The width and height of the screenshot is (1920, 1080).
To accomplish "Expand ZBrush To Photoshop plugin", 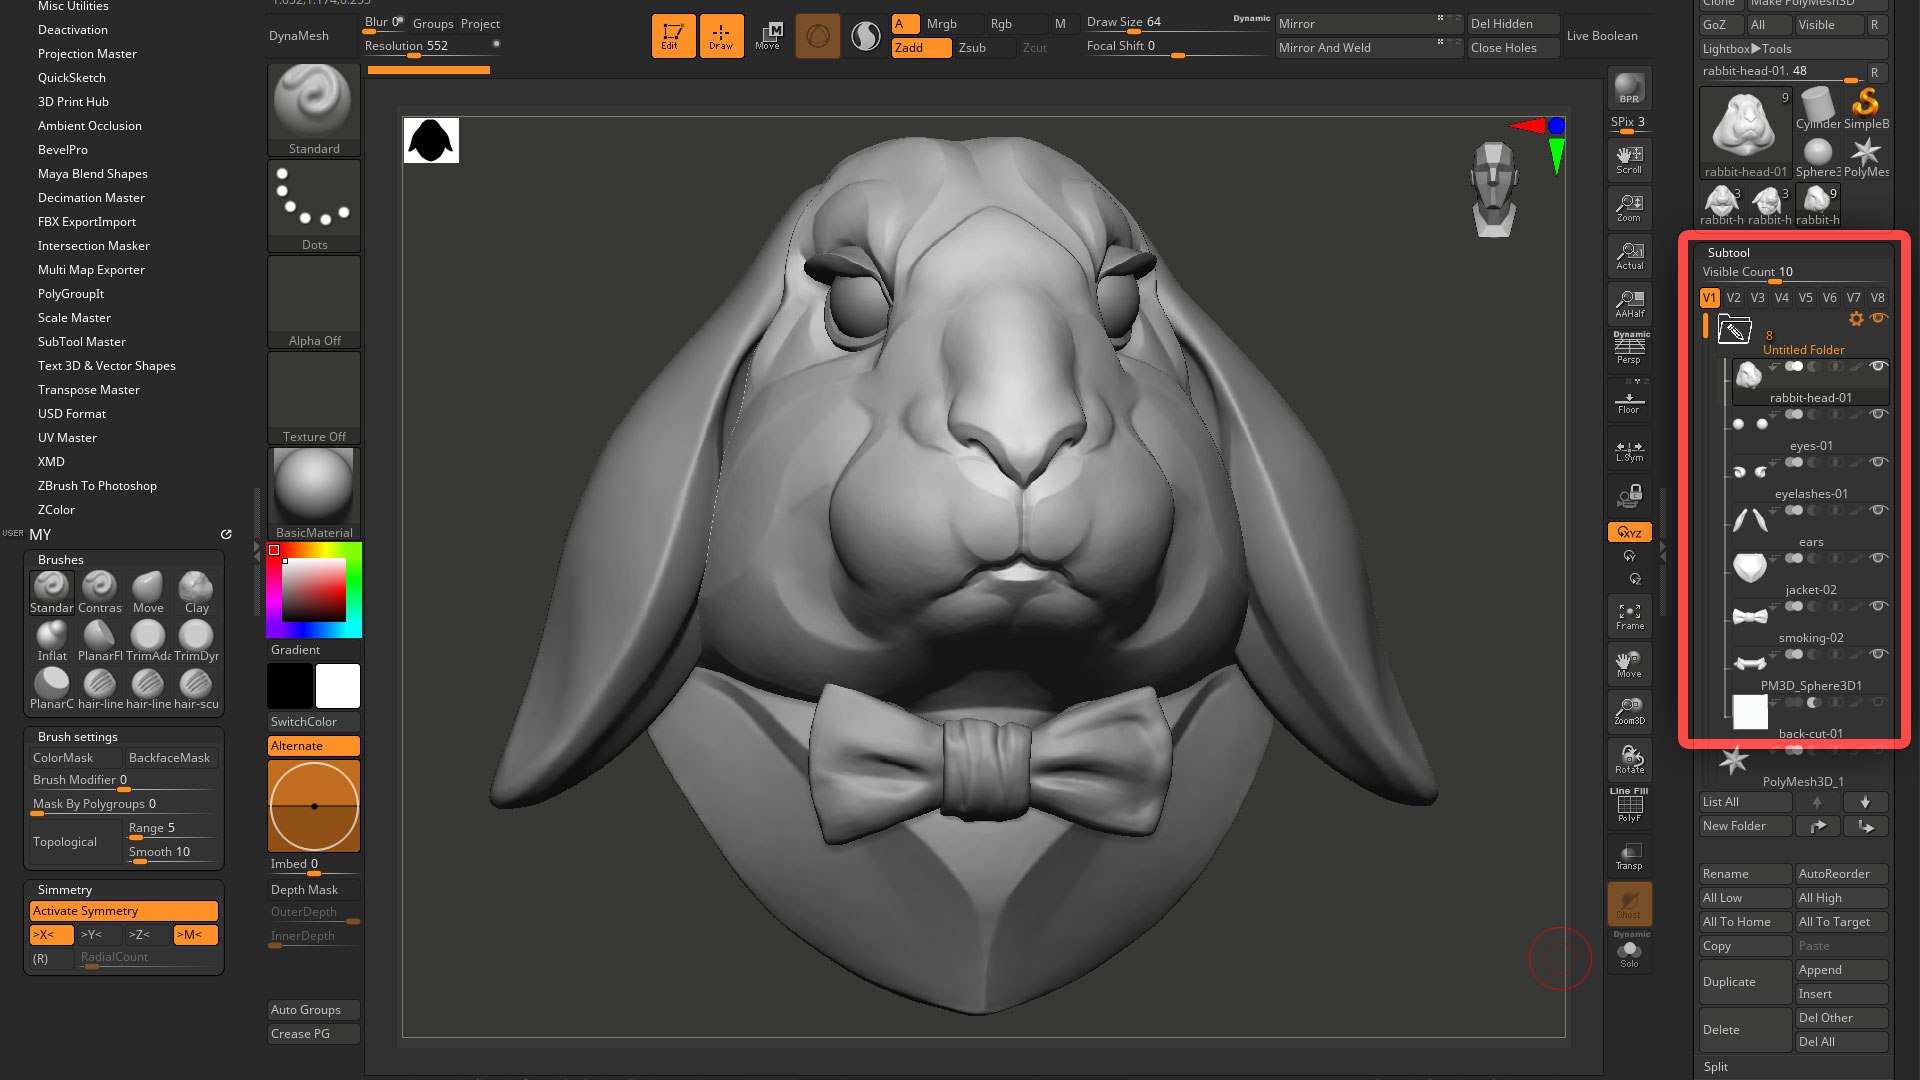I will coord(97,486).
